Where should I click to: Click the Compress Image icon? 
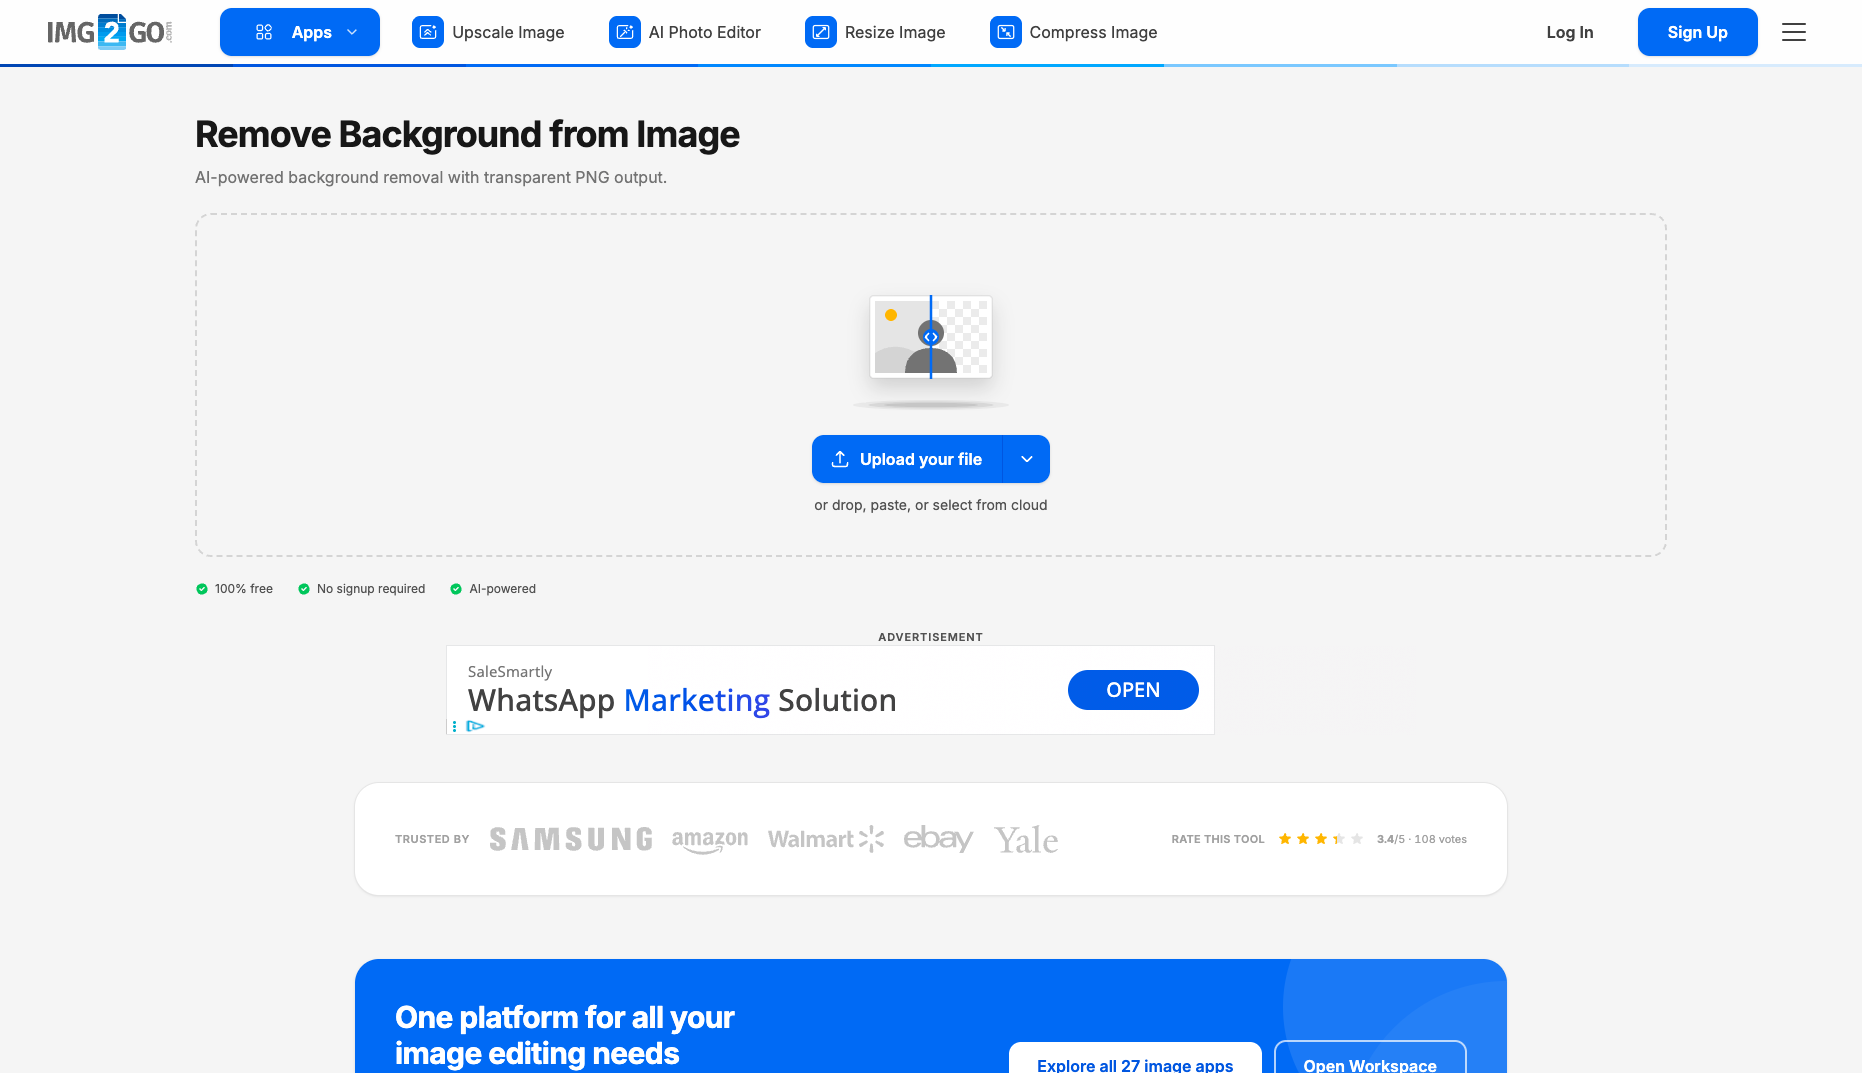[1006, 32]
